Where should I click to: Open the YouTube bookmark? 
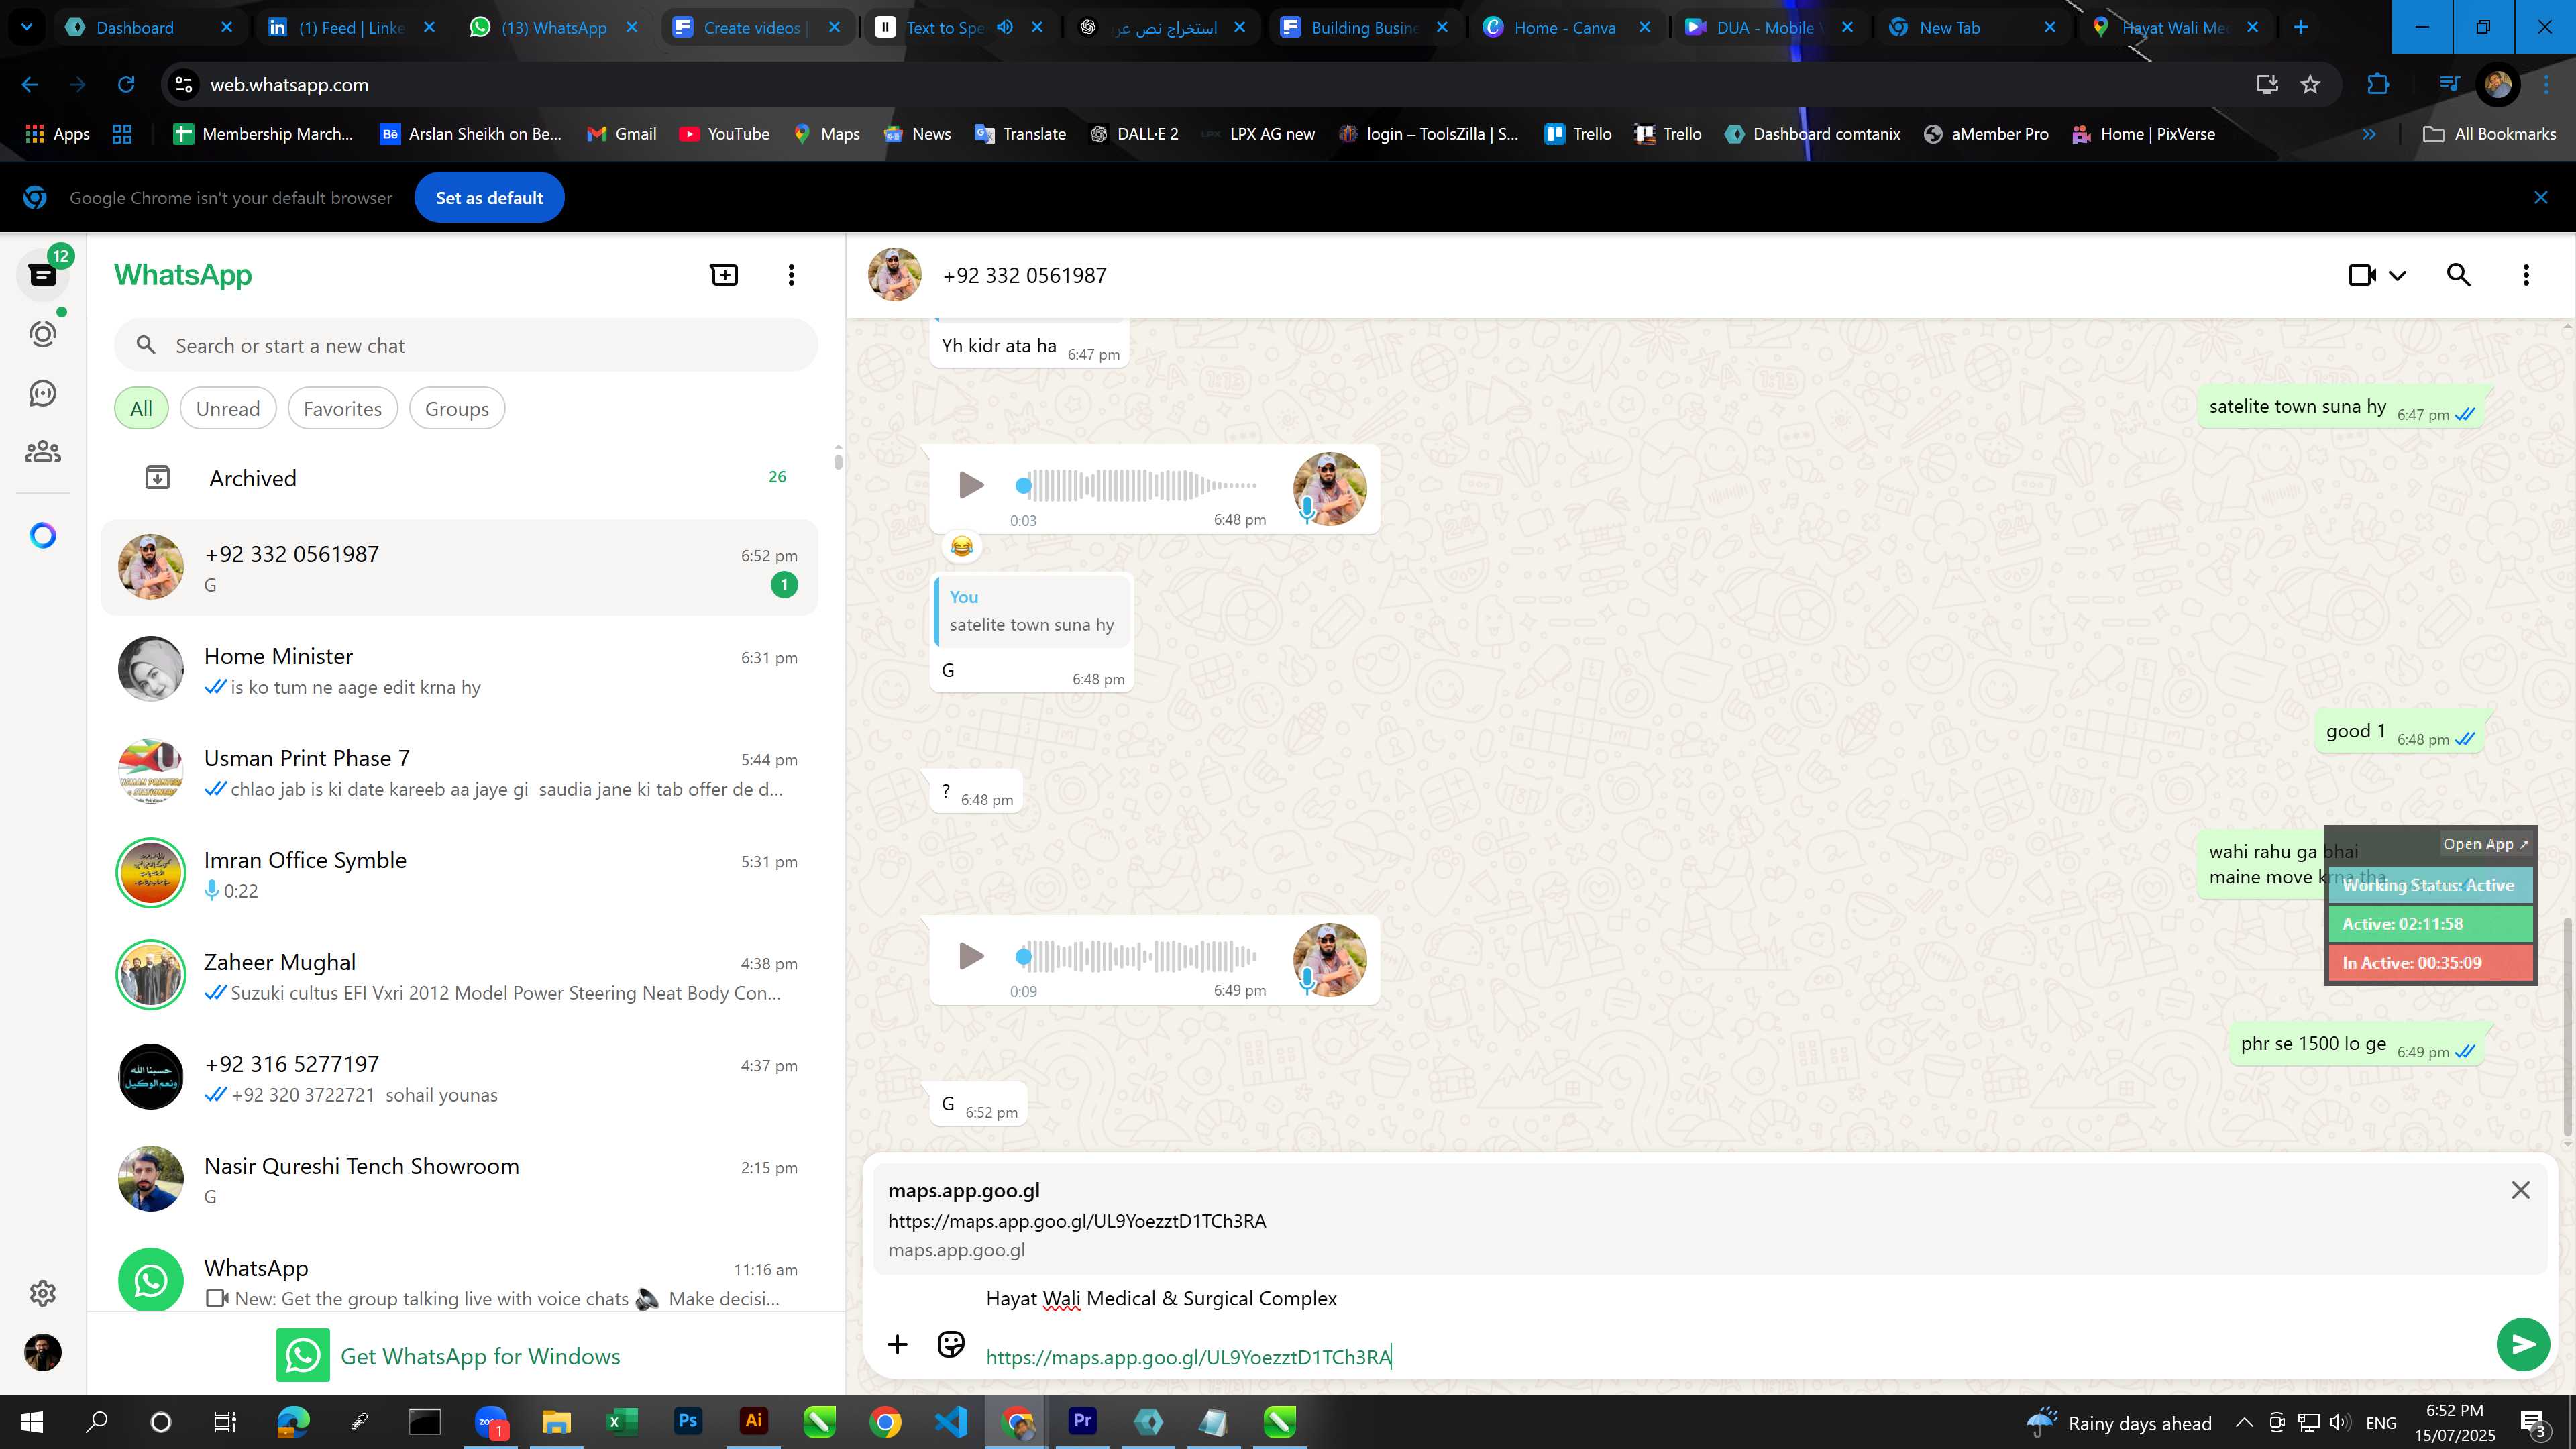pyautogui.click(x=724, y=134)
